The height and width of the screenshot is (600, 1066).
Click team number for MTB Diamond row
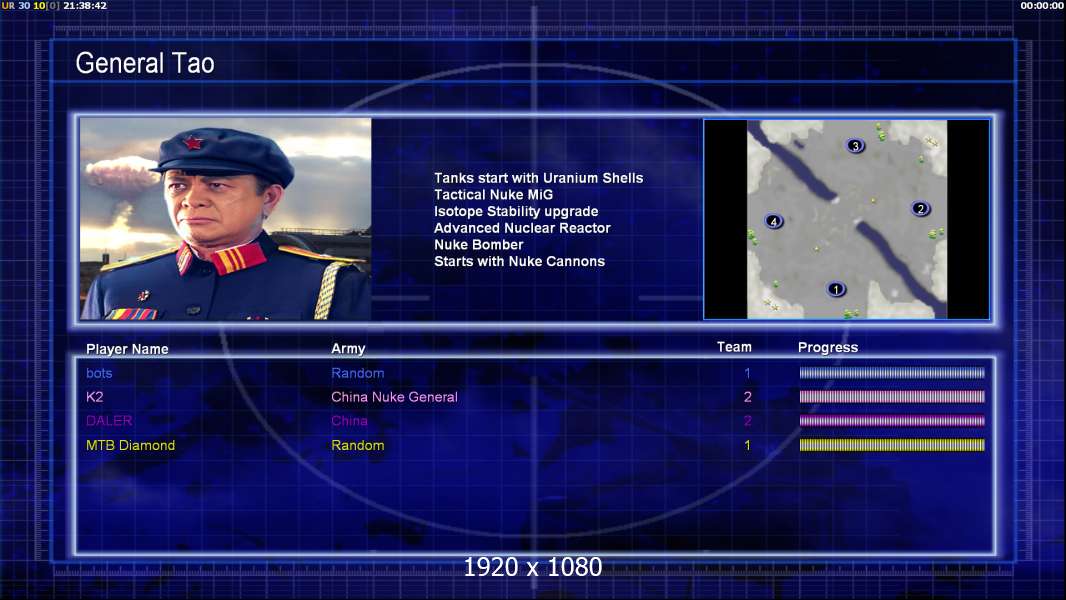coord(747,445)
